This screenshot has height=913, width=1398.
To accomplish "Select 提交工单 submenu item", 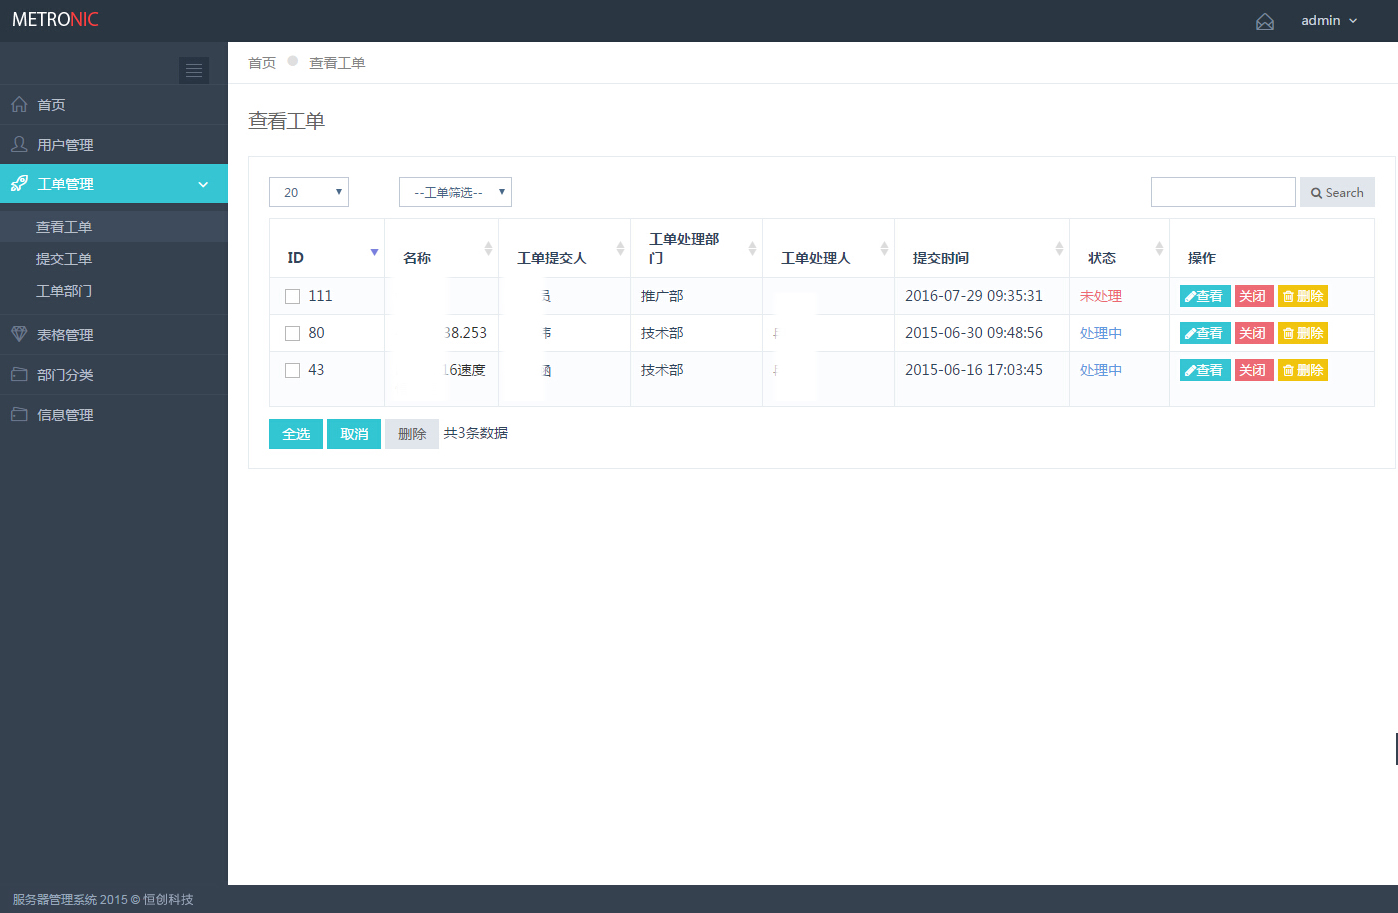I will 114,259.
